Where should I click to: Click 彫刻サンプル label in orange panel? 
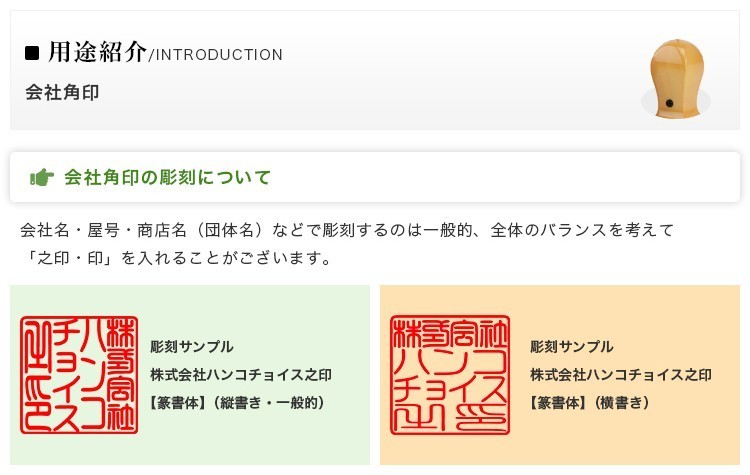(572, 347)
